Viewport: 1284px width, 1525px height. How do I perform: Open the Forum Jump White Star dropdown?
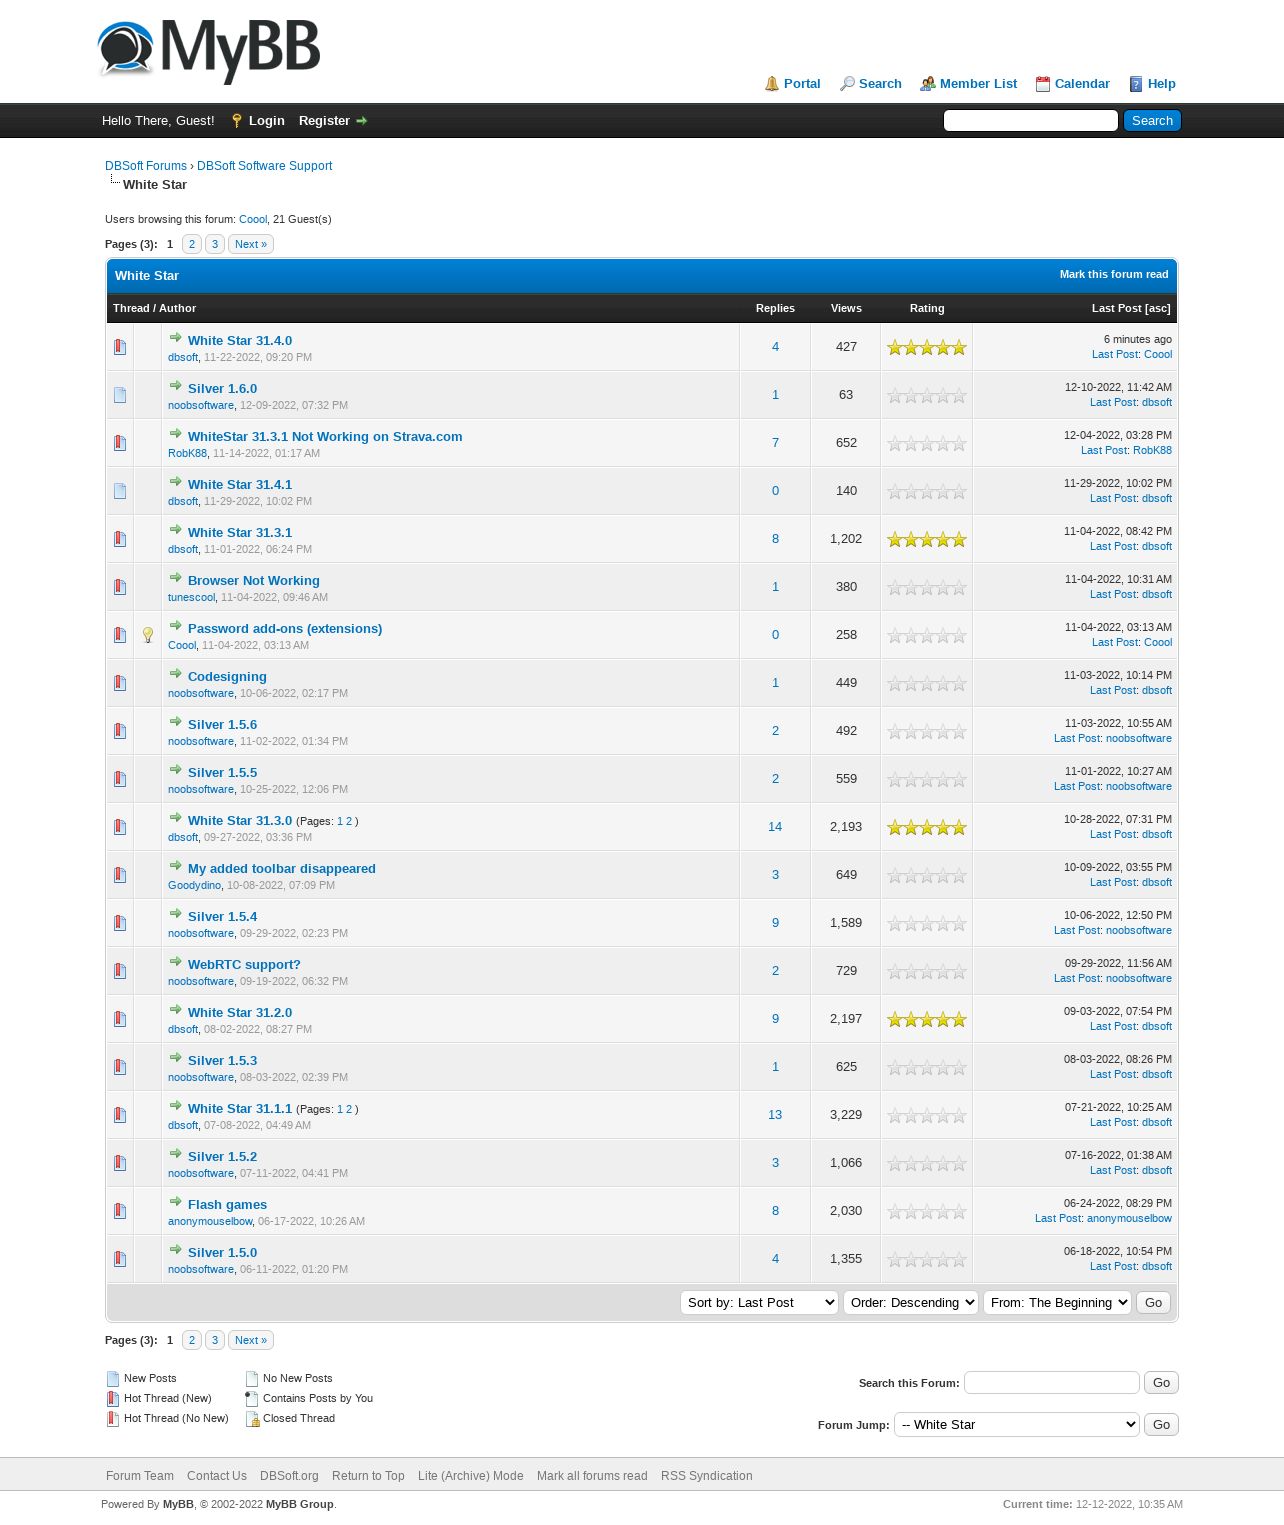[x=1017, y=1425]
